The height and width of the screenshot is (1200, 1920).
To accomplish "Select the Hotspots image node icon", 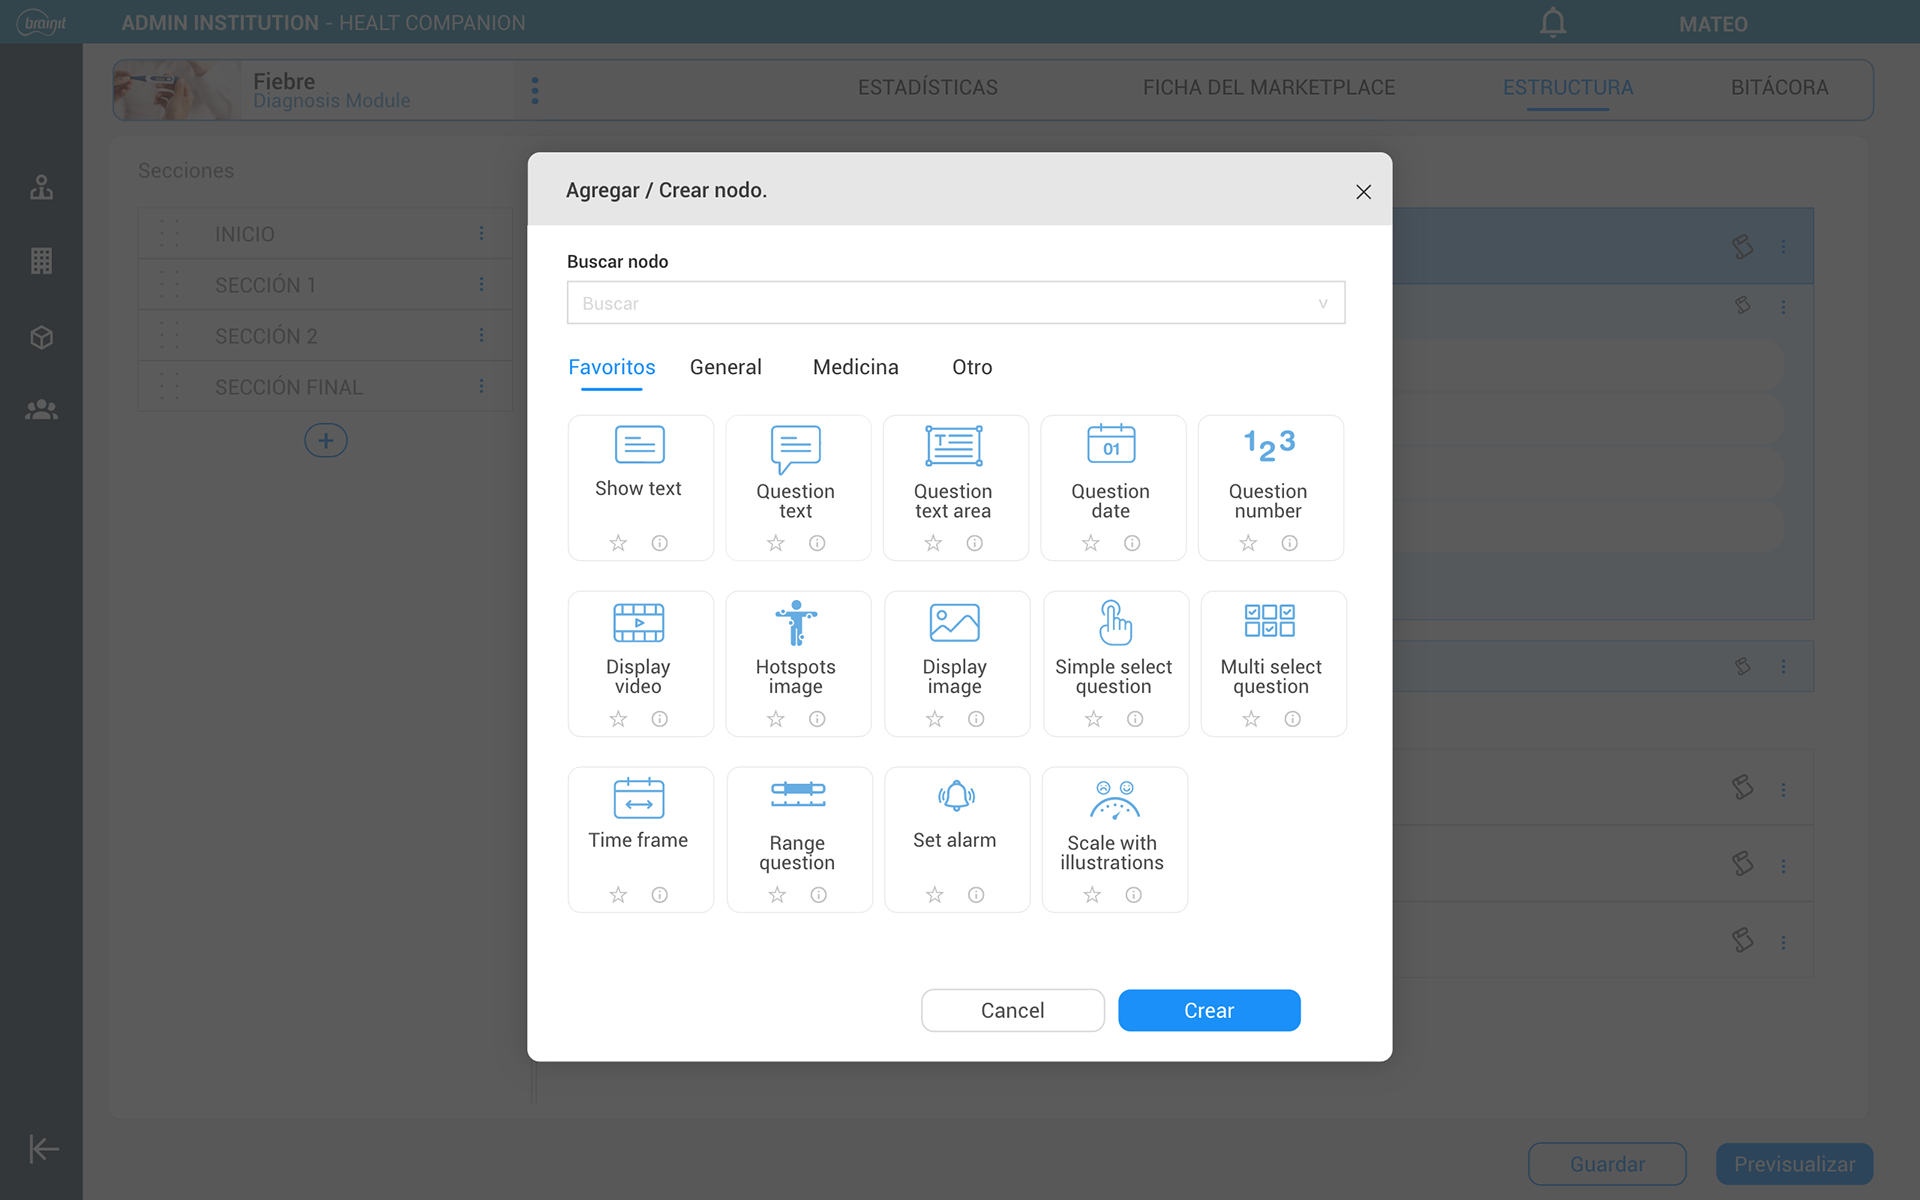I will click(796, 622).
